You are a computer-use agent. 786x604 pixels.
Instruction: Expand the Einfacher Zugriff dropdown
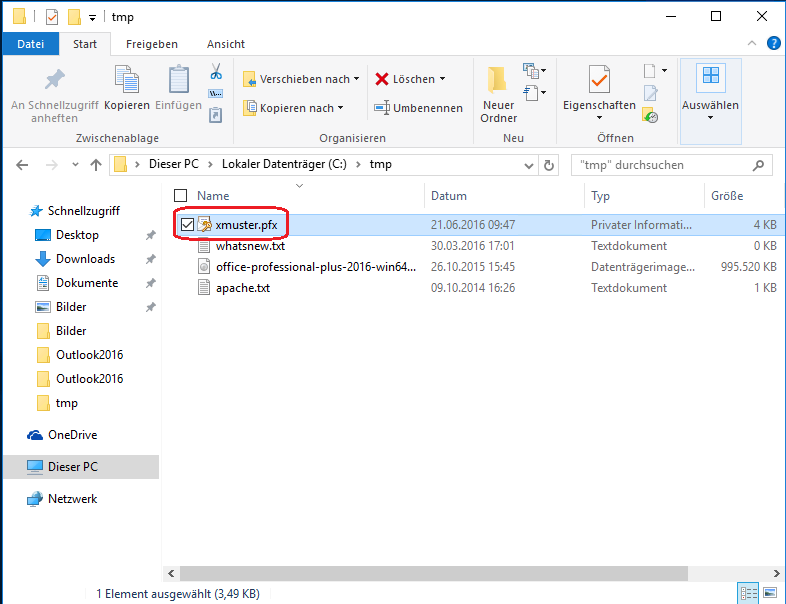544,93
